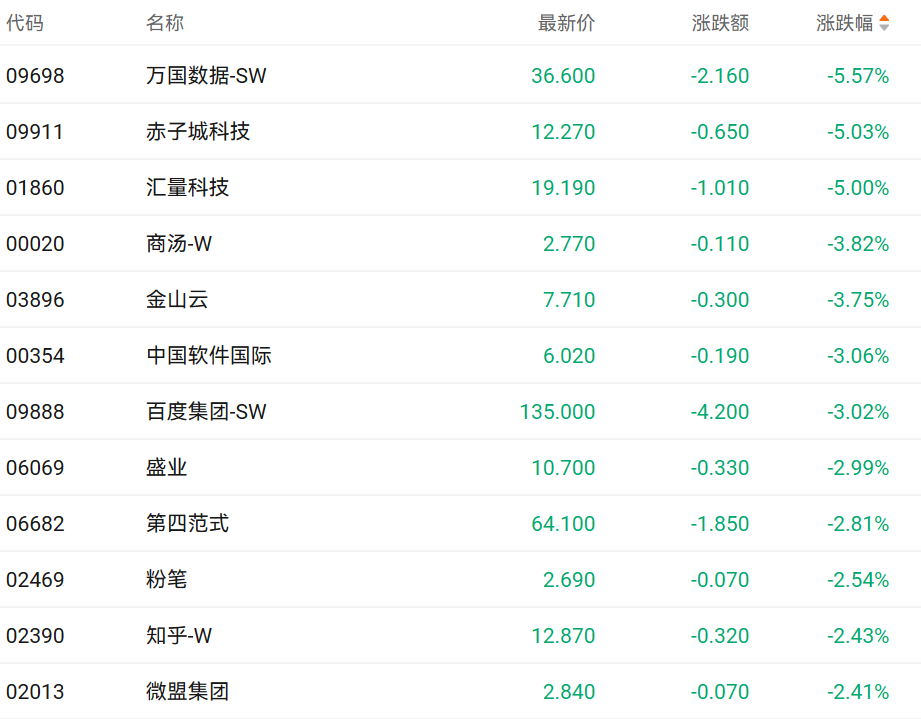Click the 135.000 latest price cell
Screen dimensions: 921x719
pos(557,412)
